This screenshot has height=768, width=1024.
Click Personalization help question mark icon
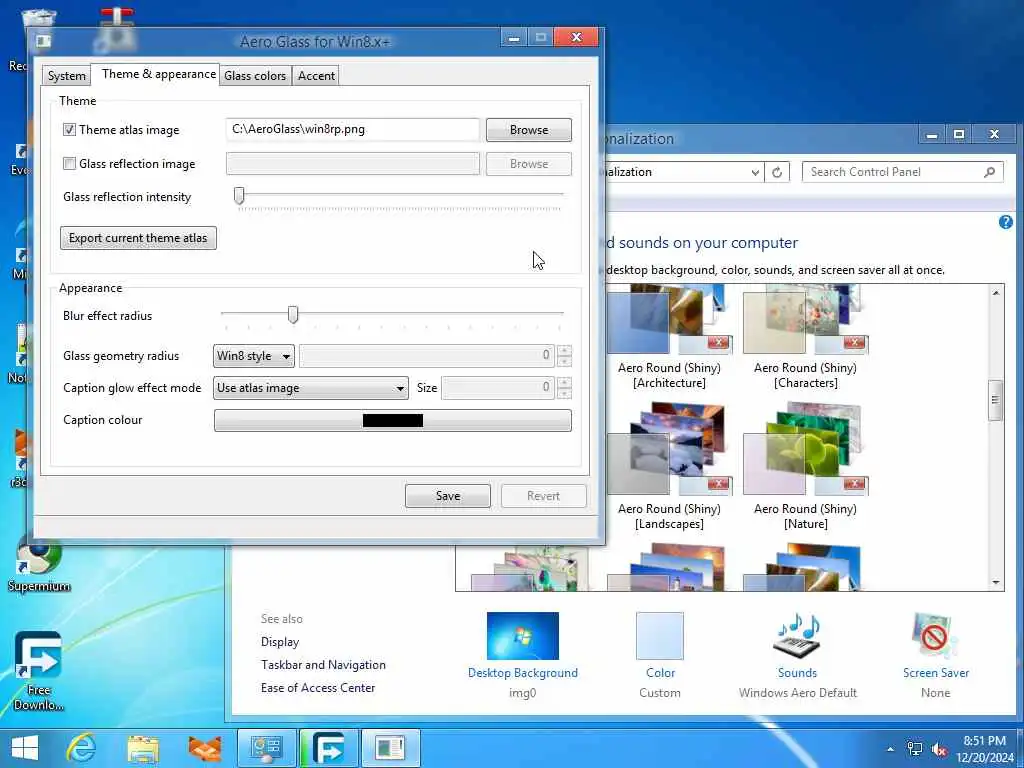pyautogui.click(x=1005, y=222)
